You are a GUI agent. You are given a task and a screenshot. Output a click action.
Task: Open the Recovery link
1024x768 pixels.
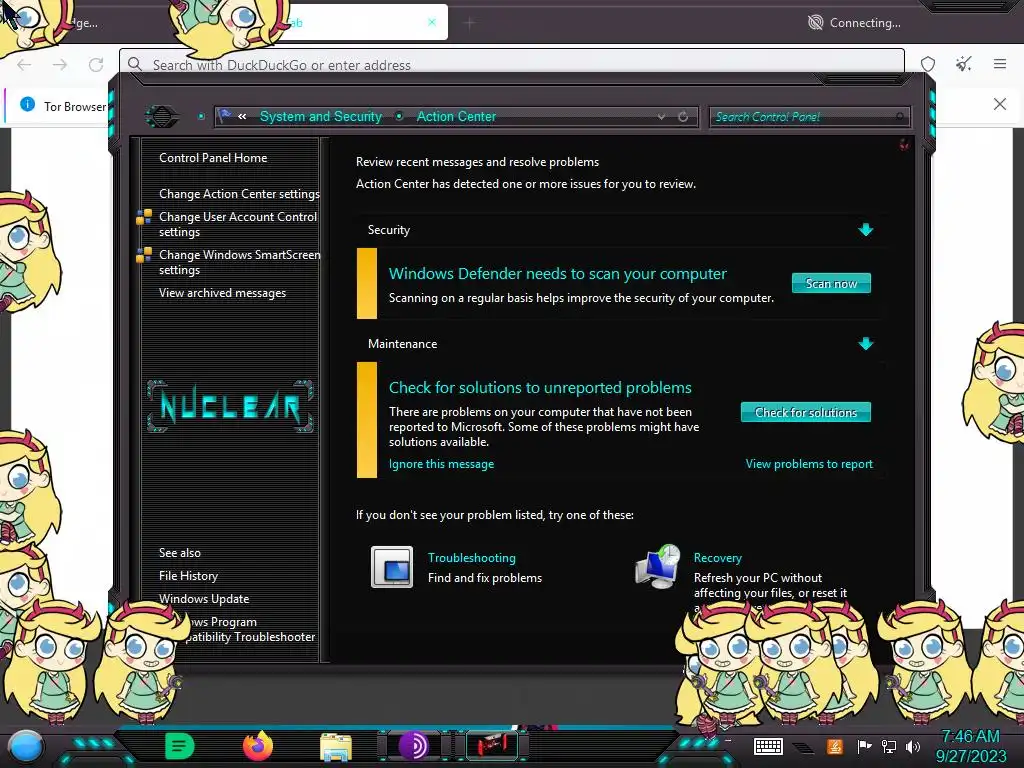tap(717, 558)
